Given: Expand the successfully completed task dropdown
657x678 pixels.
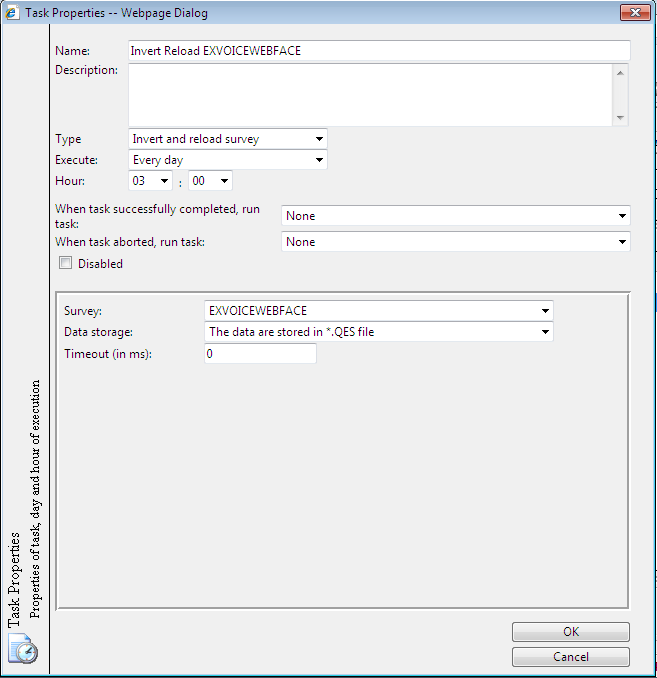Looking at the screenshot, I should [456, 216].
